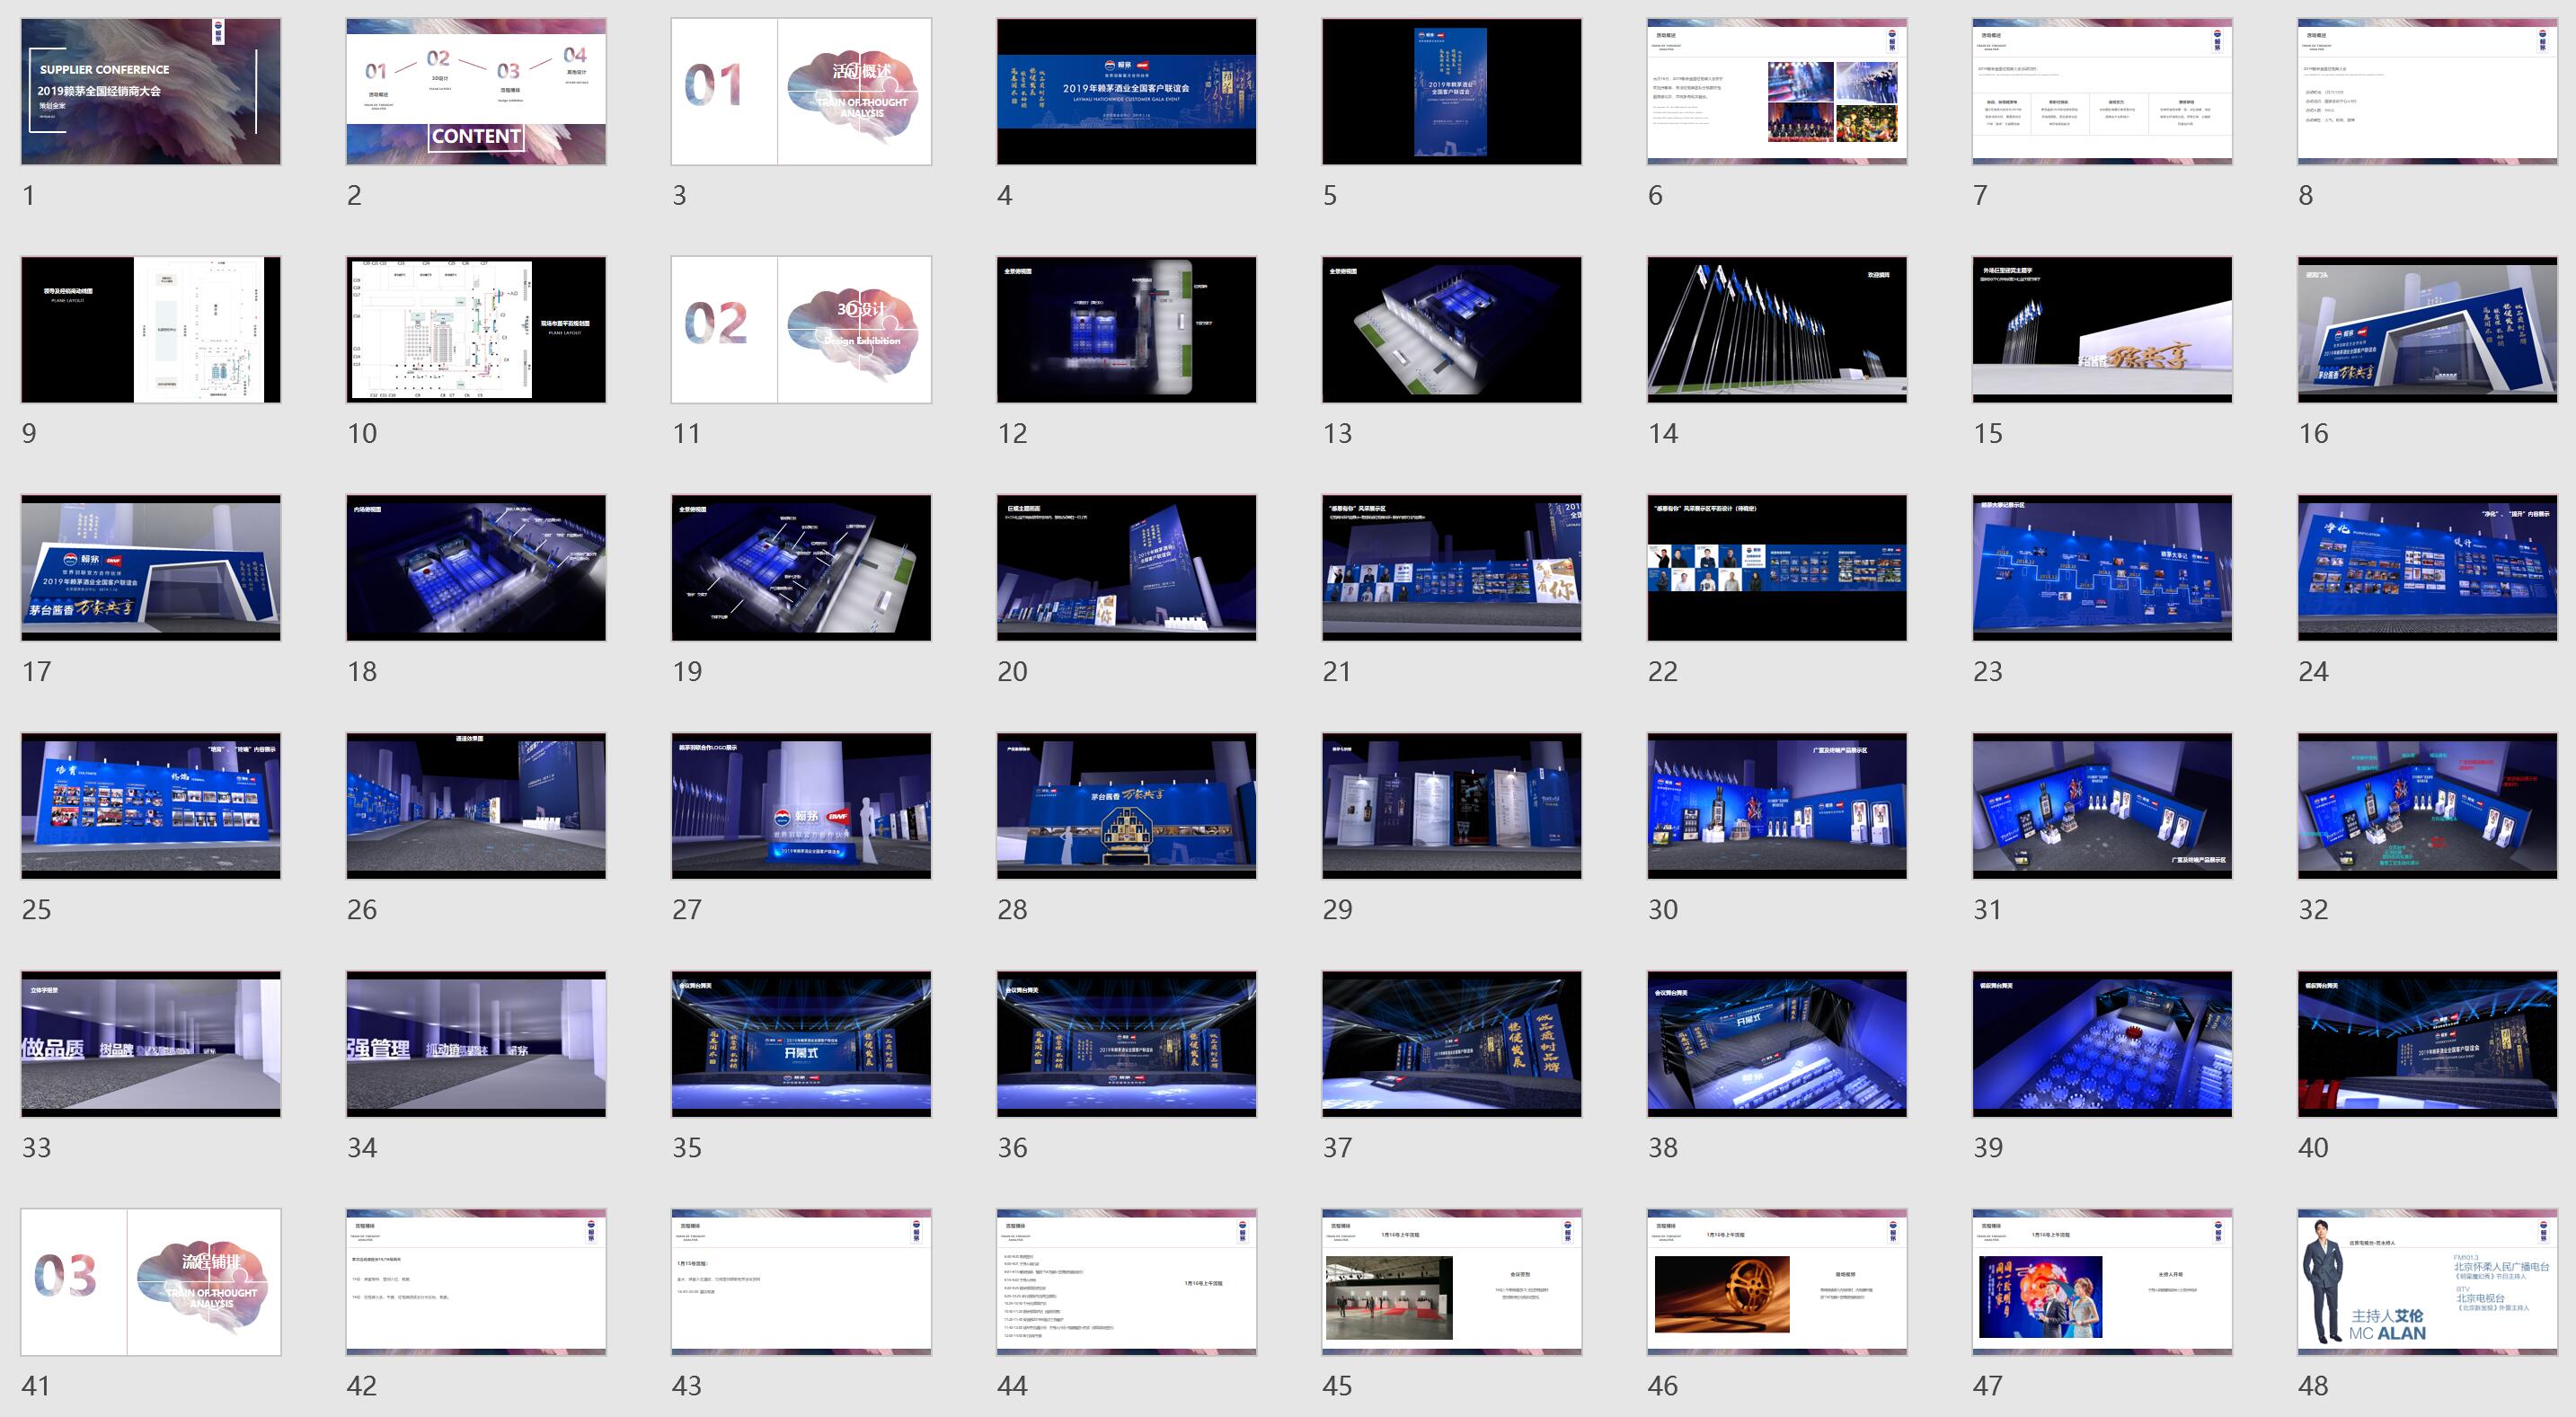The width and height of the screenshot is (2576, 1417).
Task: Select slide 33 3D lettering hallway
Action: pos(151,1043)
